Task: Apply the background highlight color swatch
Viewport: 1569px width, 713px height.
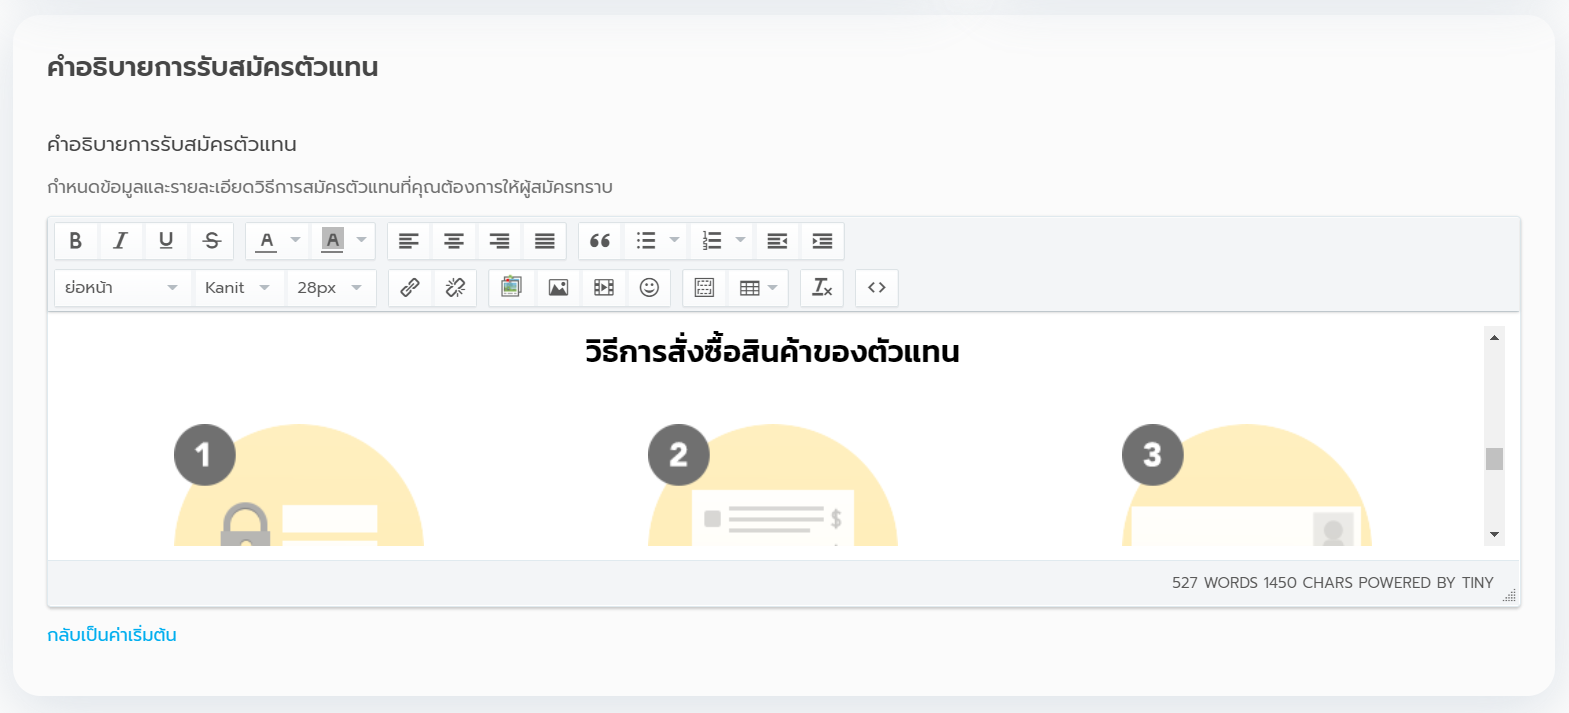Action: pos(333,241)
